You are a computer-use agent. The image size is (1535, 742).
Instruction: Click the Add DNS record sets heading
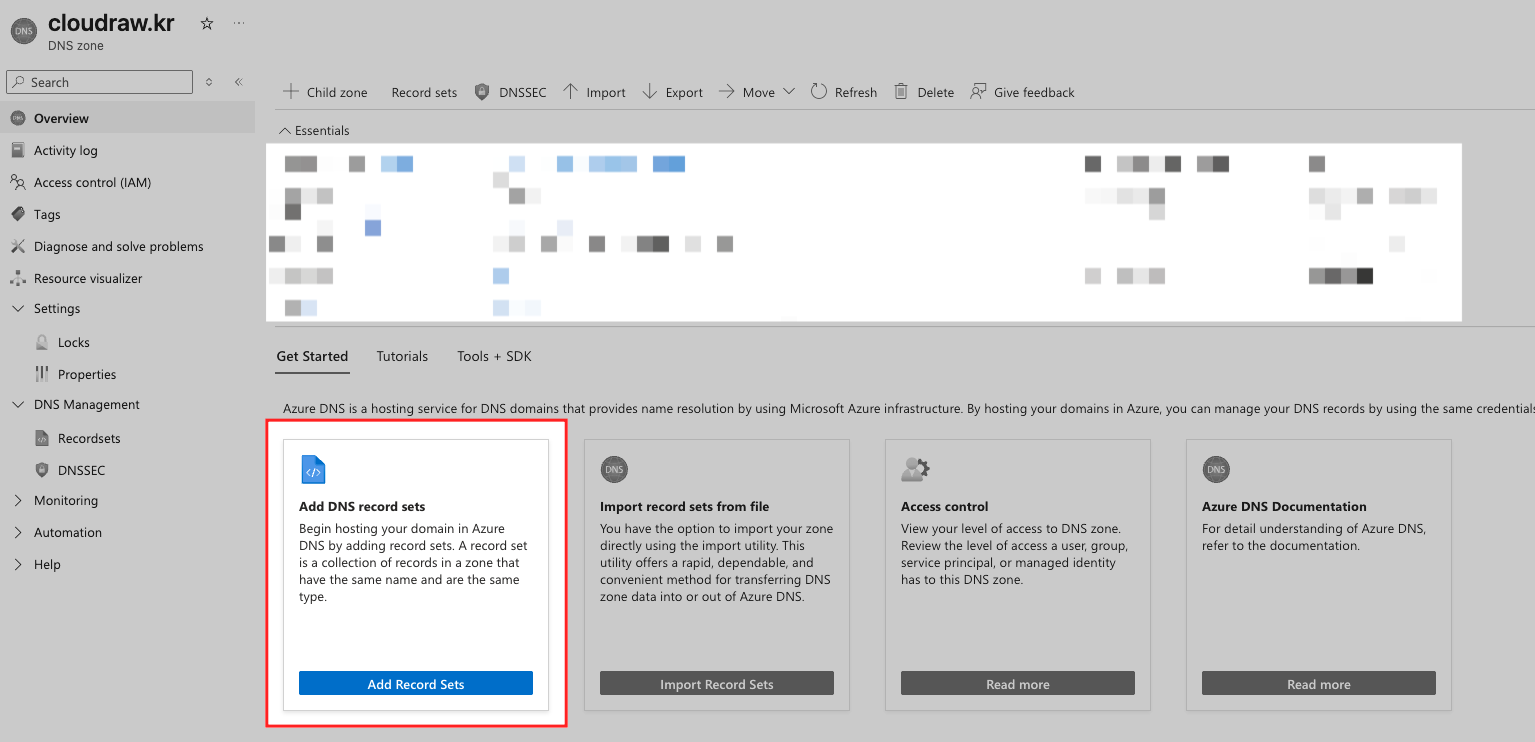[362, 506]
